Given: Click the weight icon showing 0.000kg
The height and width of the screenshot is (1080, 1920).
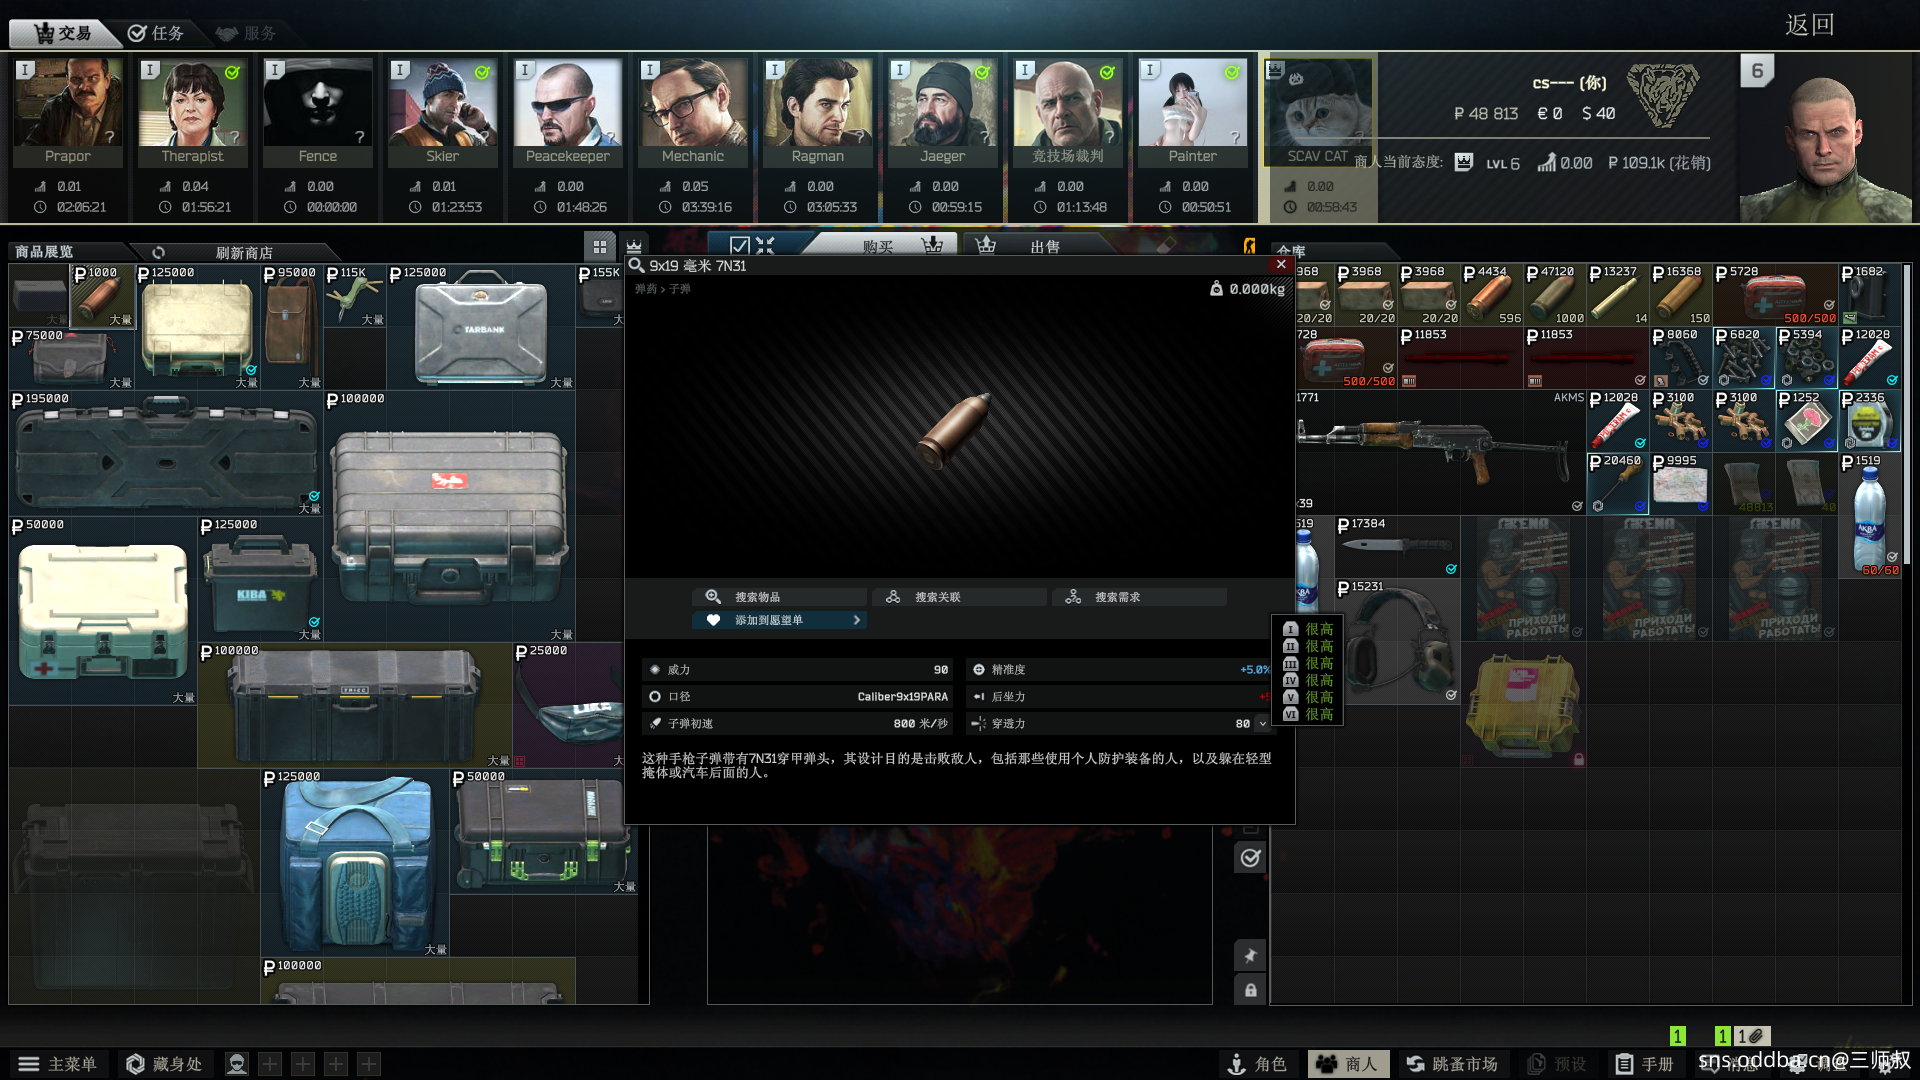Looking at the screenshot, I should (x=1216, y=288).
